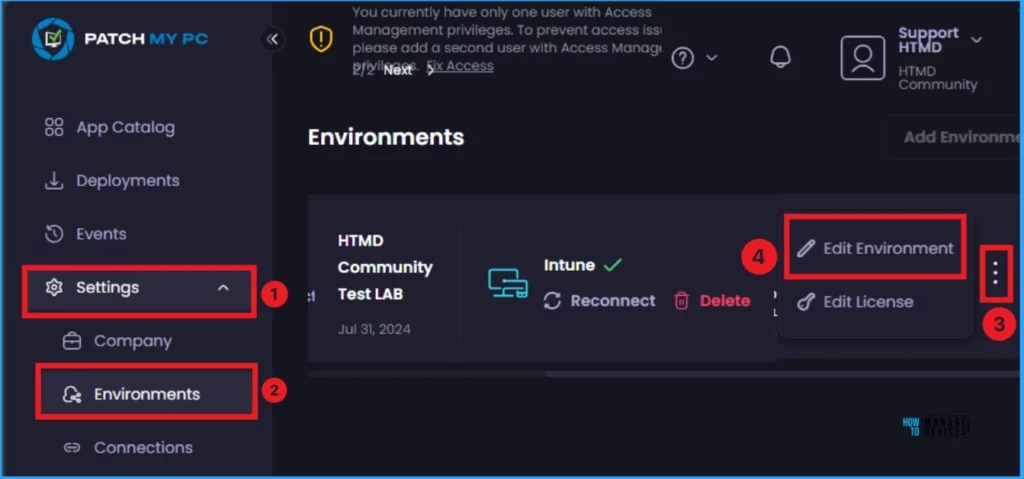Screen dimensions: 1024x479
Task: Click the HTMD Community account subtitle
Action: (938, 78)
